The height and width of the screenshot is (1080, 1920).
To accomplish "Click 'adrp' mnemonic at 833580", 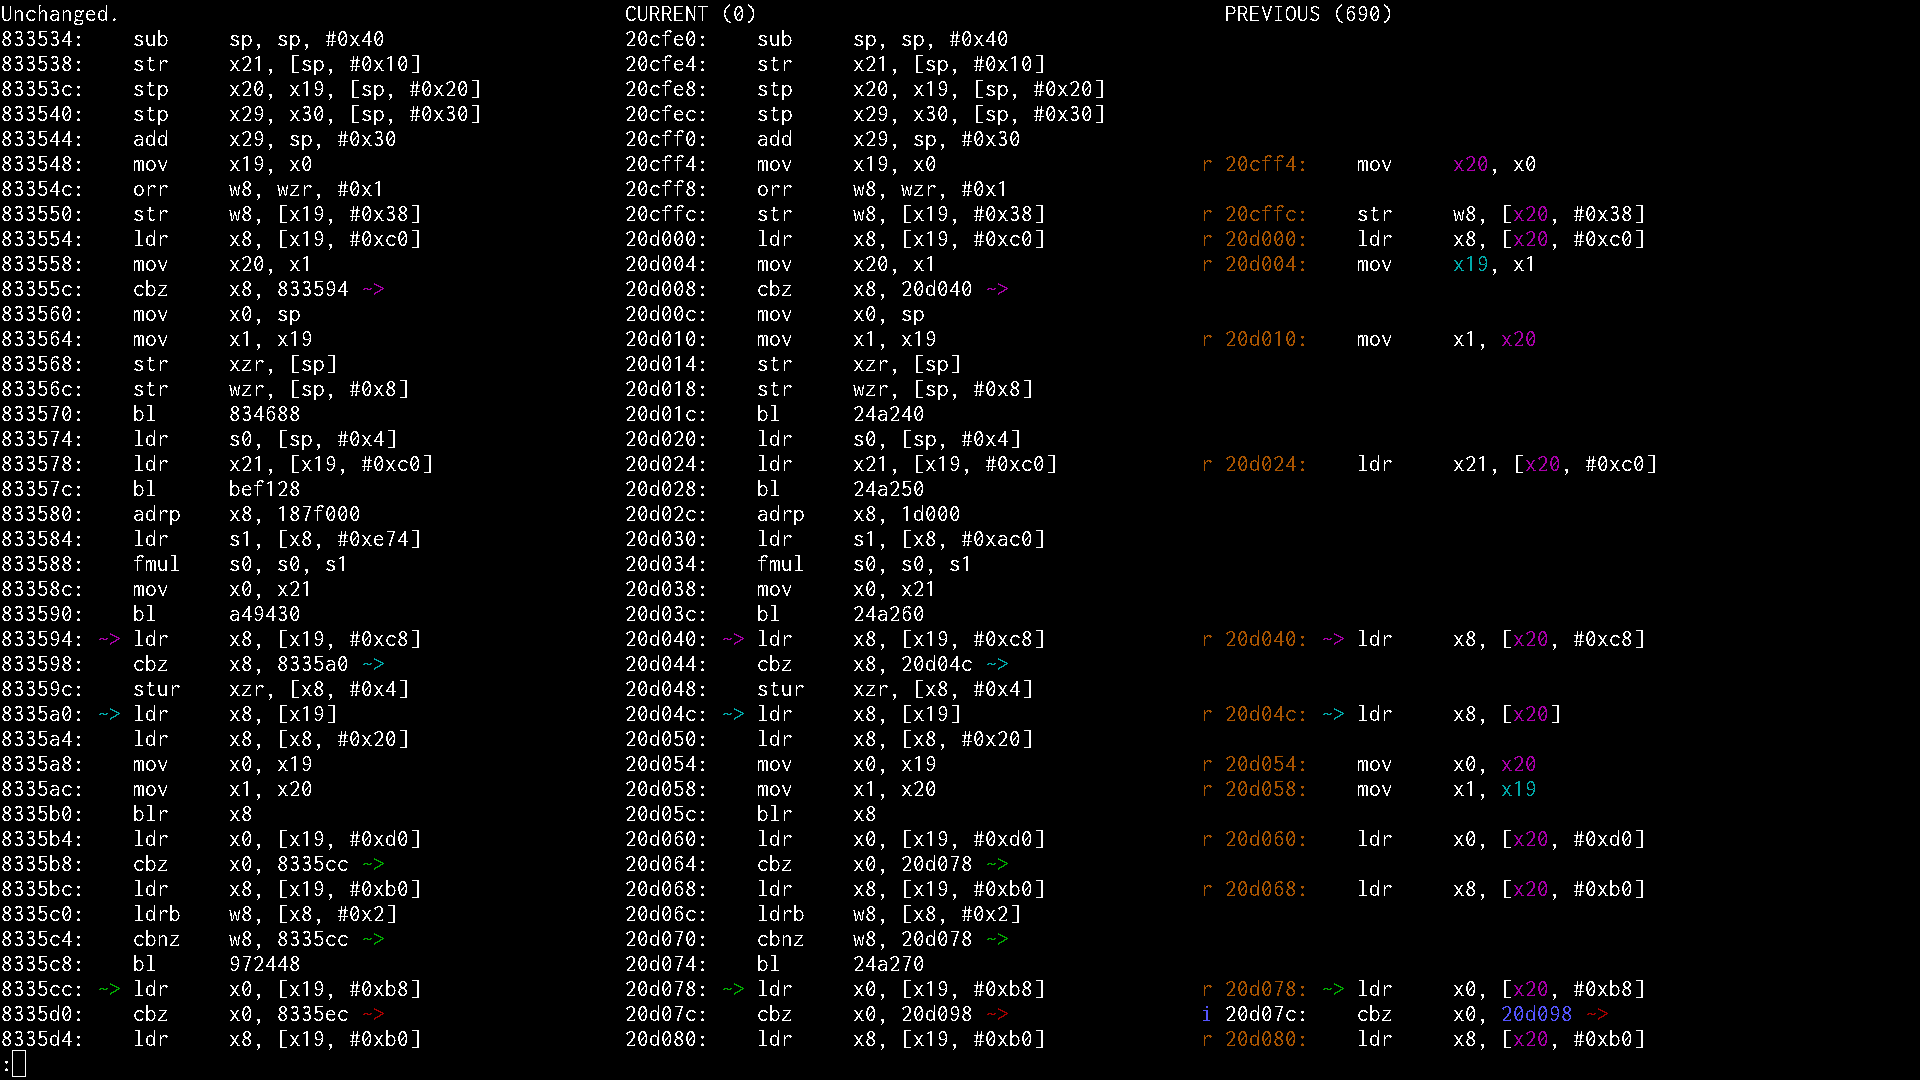I will pos(157,514).
